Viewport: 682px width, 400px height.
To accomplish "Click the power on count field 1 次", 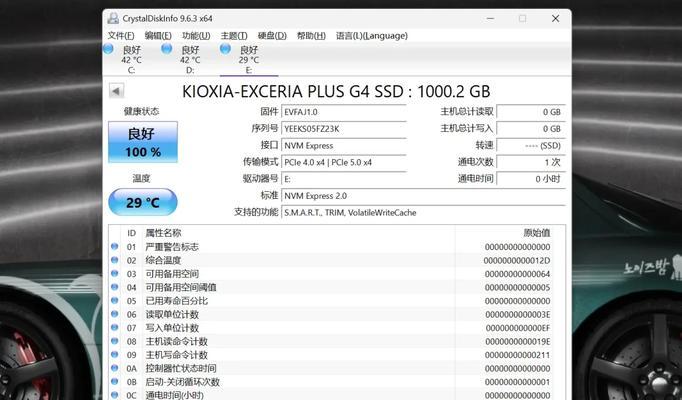I will coord(531,162).
